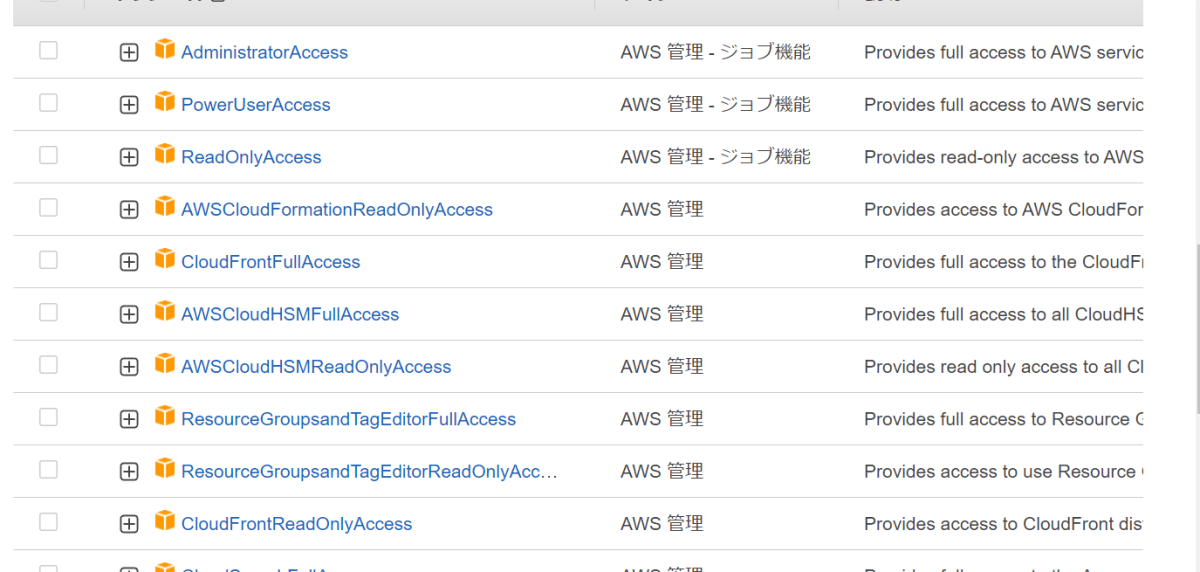1200x572 pixels.
Task: Click policy icon beside CloudFrontFullAccess
Action: click(x=165, y=258)
